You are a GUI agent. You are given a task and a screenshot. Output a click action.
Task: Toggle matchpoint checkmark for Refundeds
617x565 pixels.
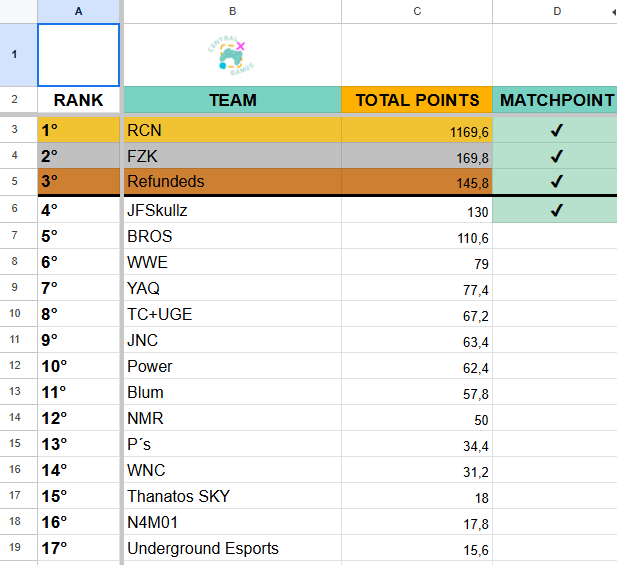(x=556, y=181)
